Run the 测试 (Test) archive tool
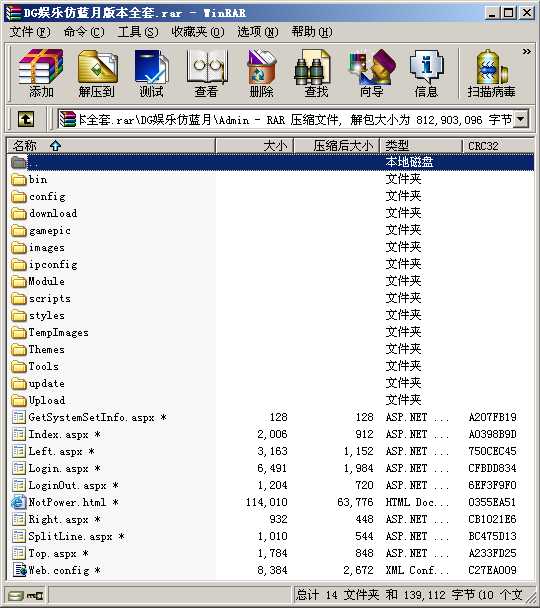 [x=152, y=73]
